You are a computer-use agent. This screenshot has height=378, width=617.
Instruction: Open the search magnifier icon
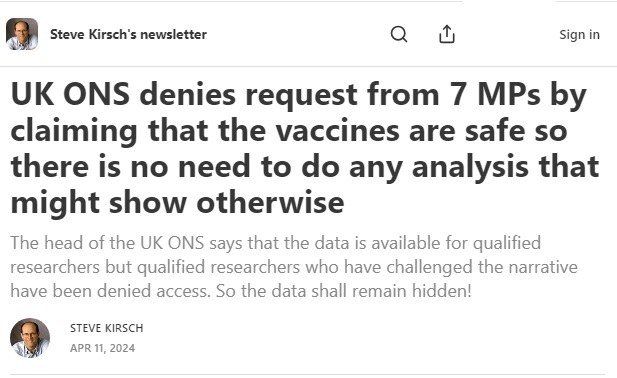click(x=399, y=34)
